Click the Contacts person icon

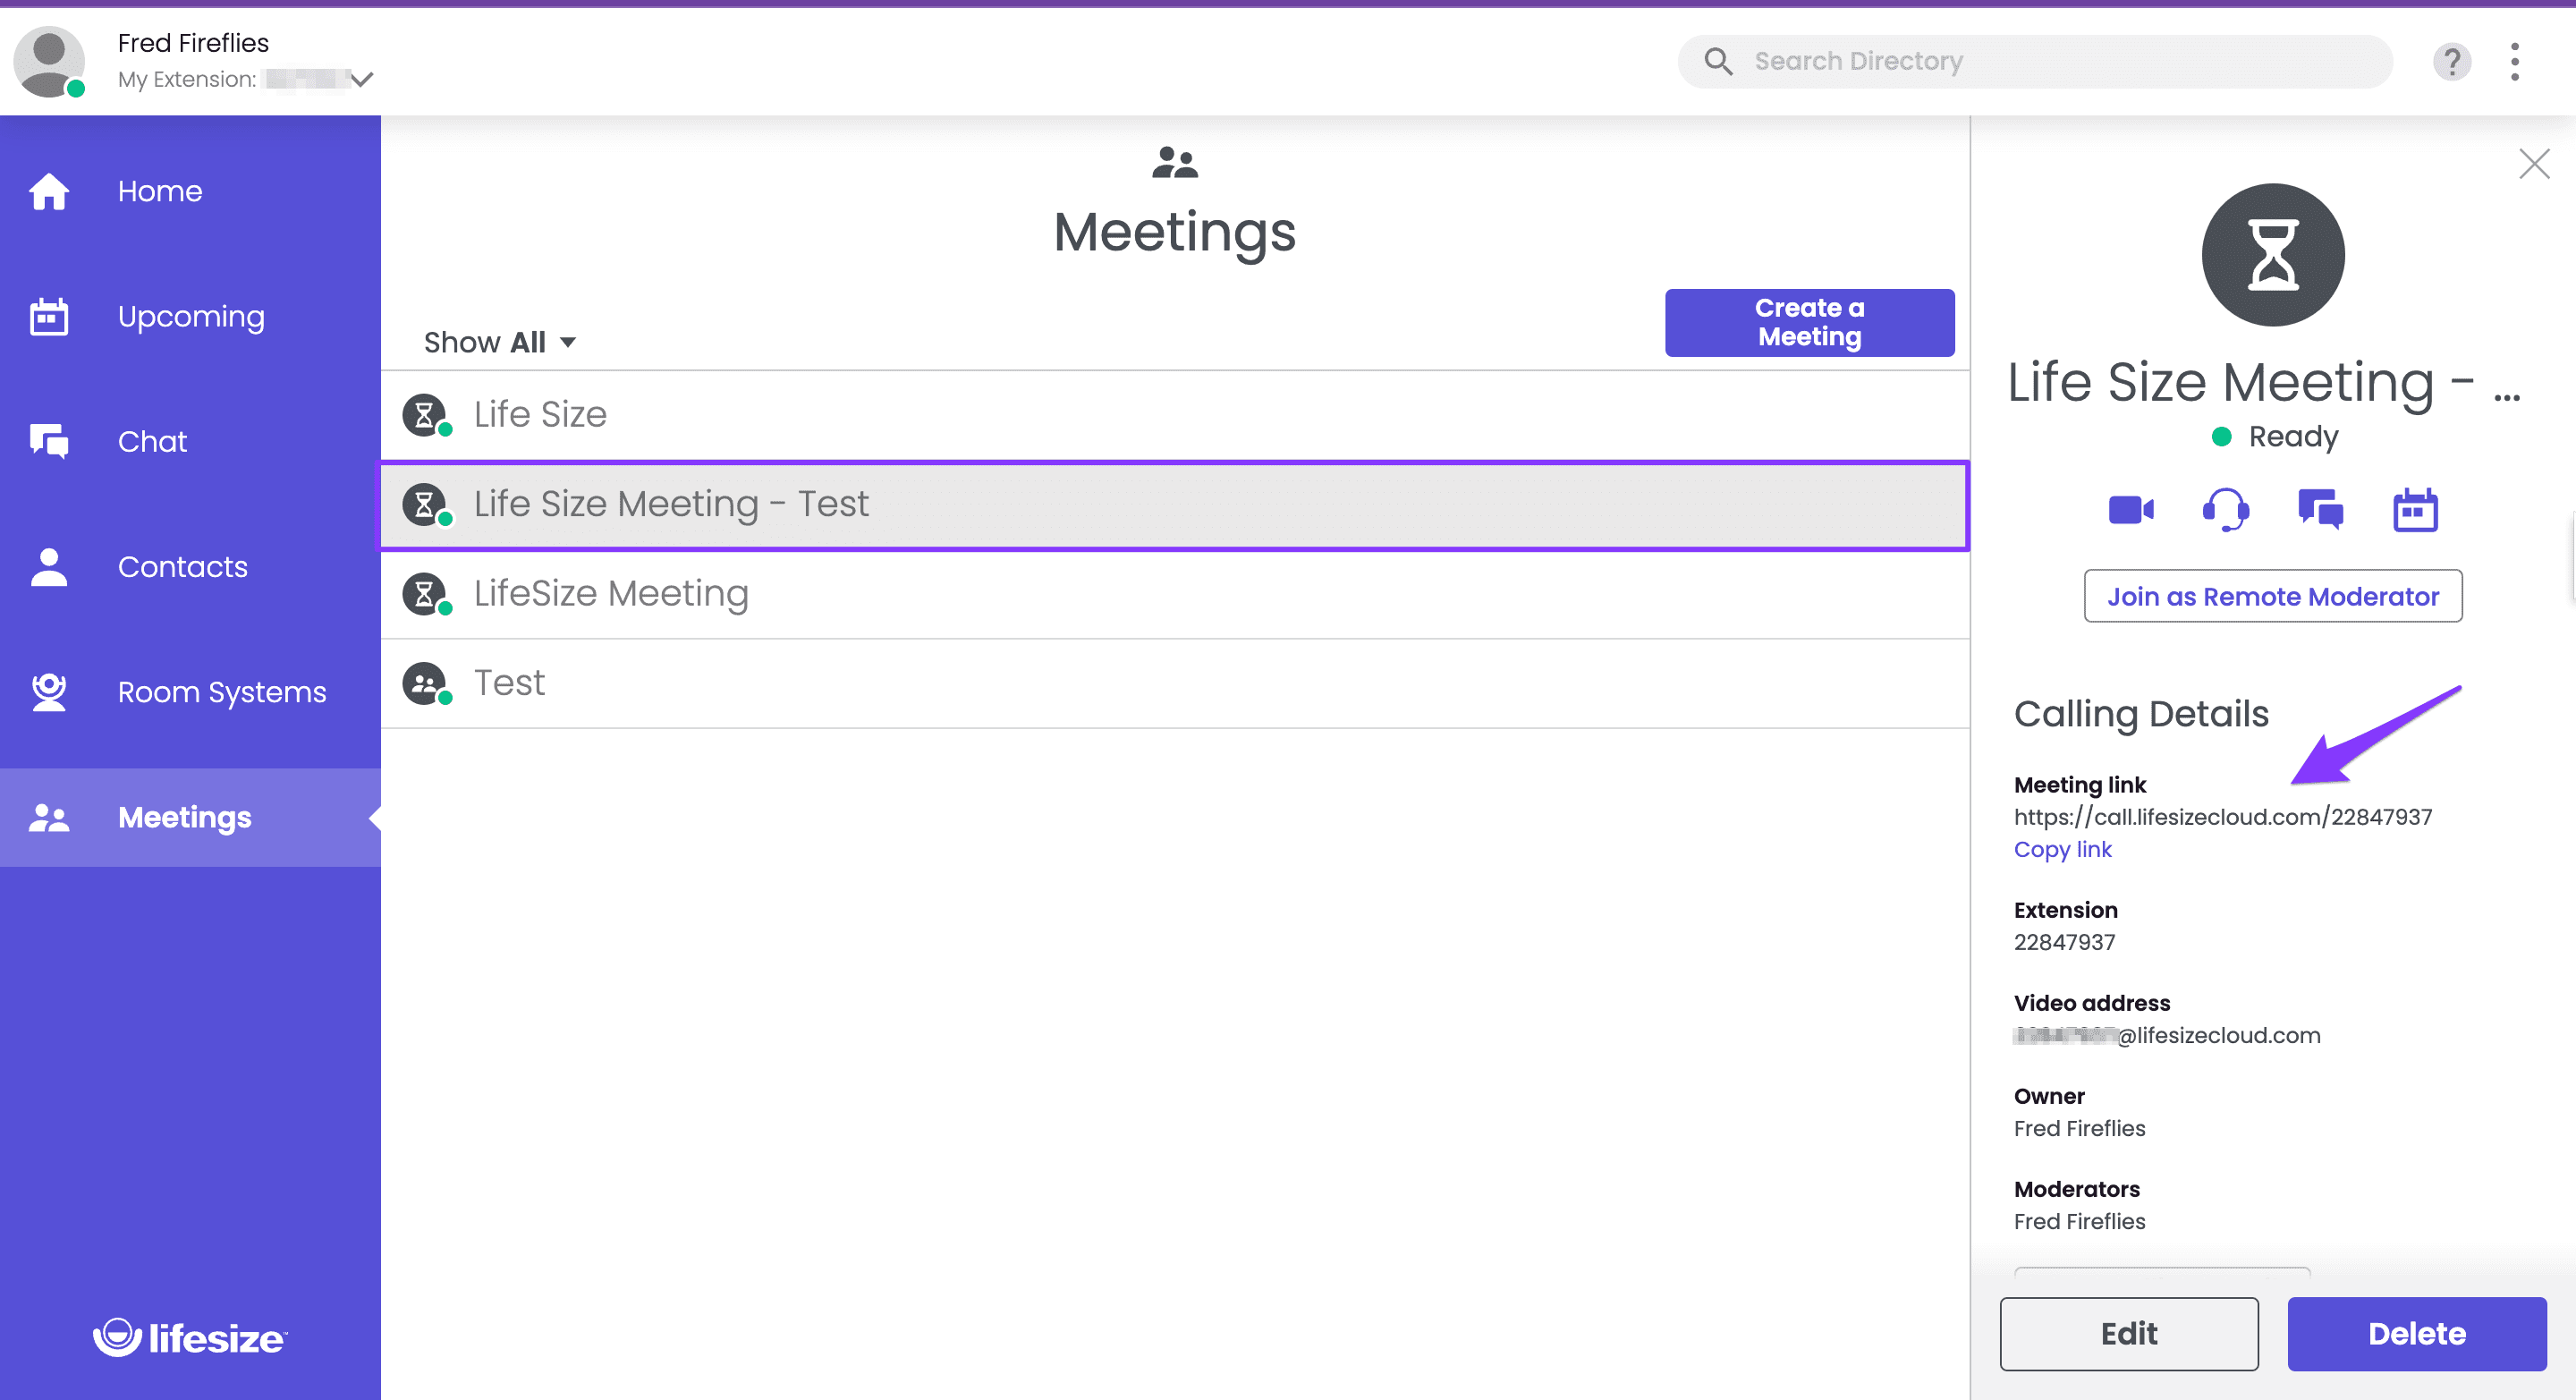[x=48, y=567]
